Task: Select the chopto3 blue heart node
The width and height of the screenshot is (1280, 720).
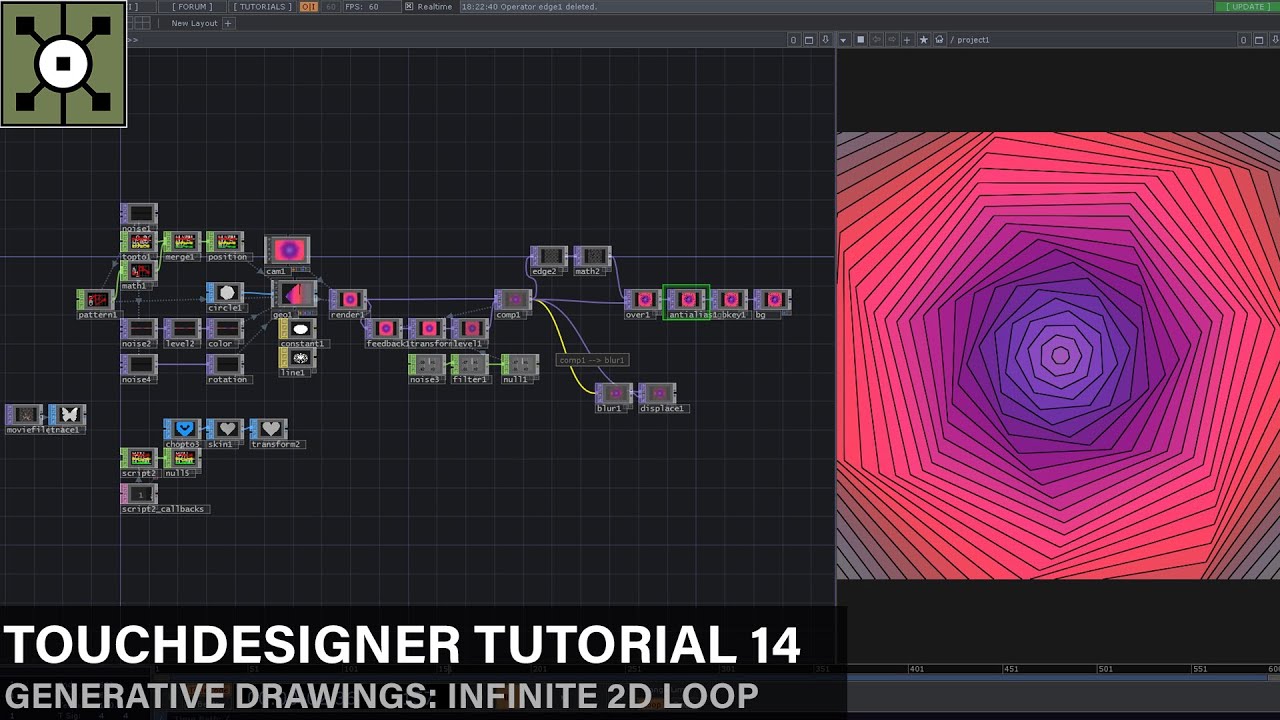Action: pyautogui.click(x=182, y=430)
